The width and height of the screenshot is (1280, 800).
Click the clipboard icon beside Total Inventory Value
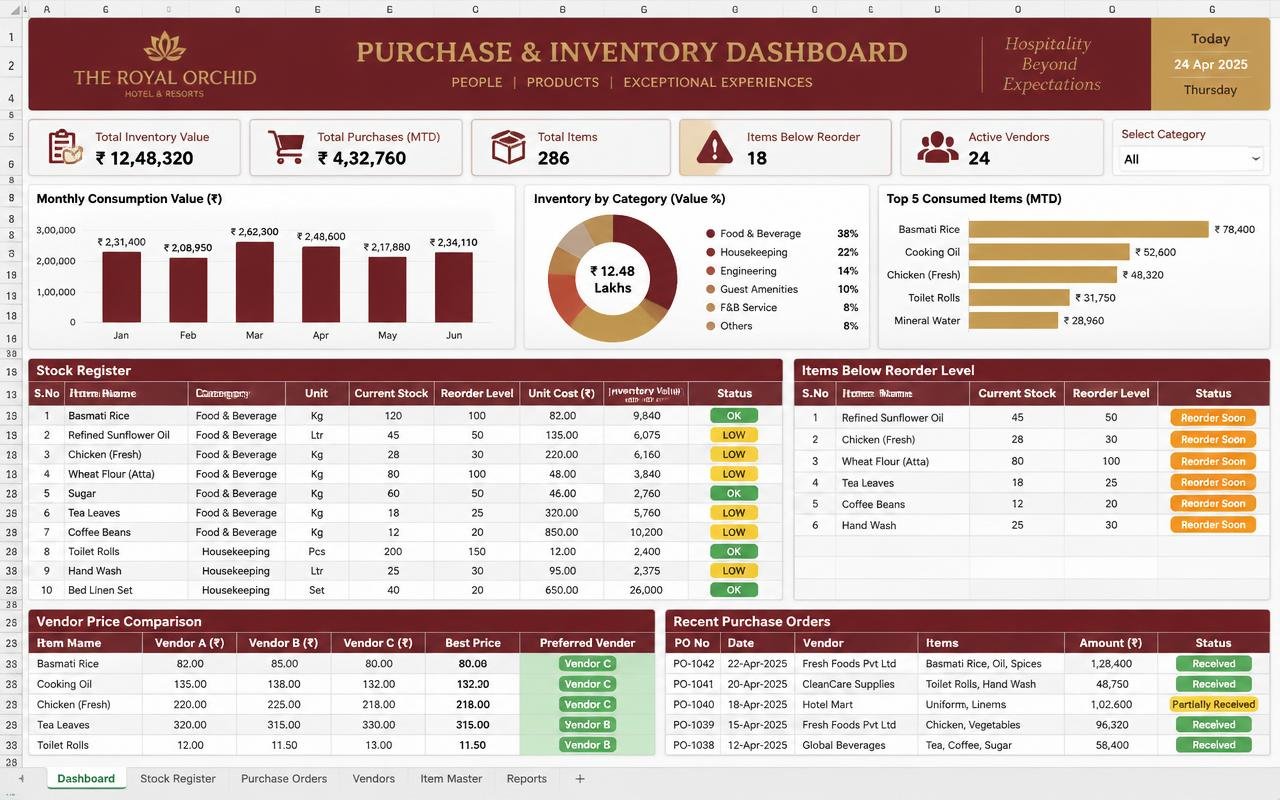[x=66, y=147]
